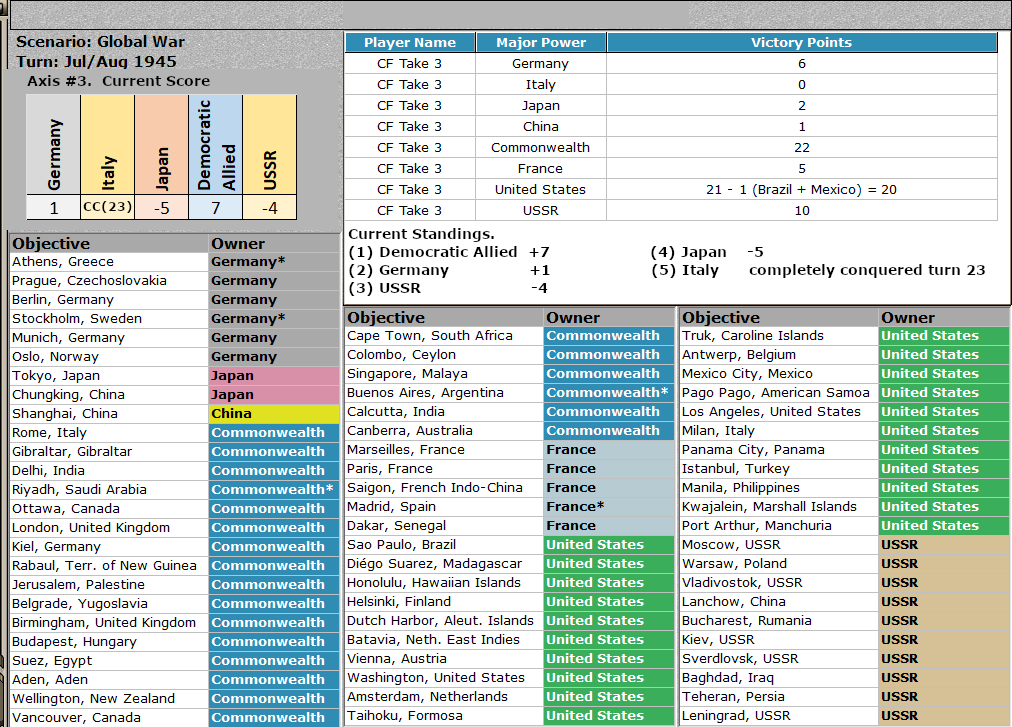Select Sao Paulo, Brazil objective

[444, 544]
